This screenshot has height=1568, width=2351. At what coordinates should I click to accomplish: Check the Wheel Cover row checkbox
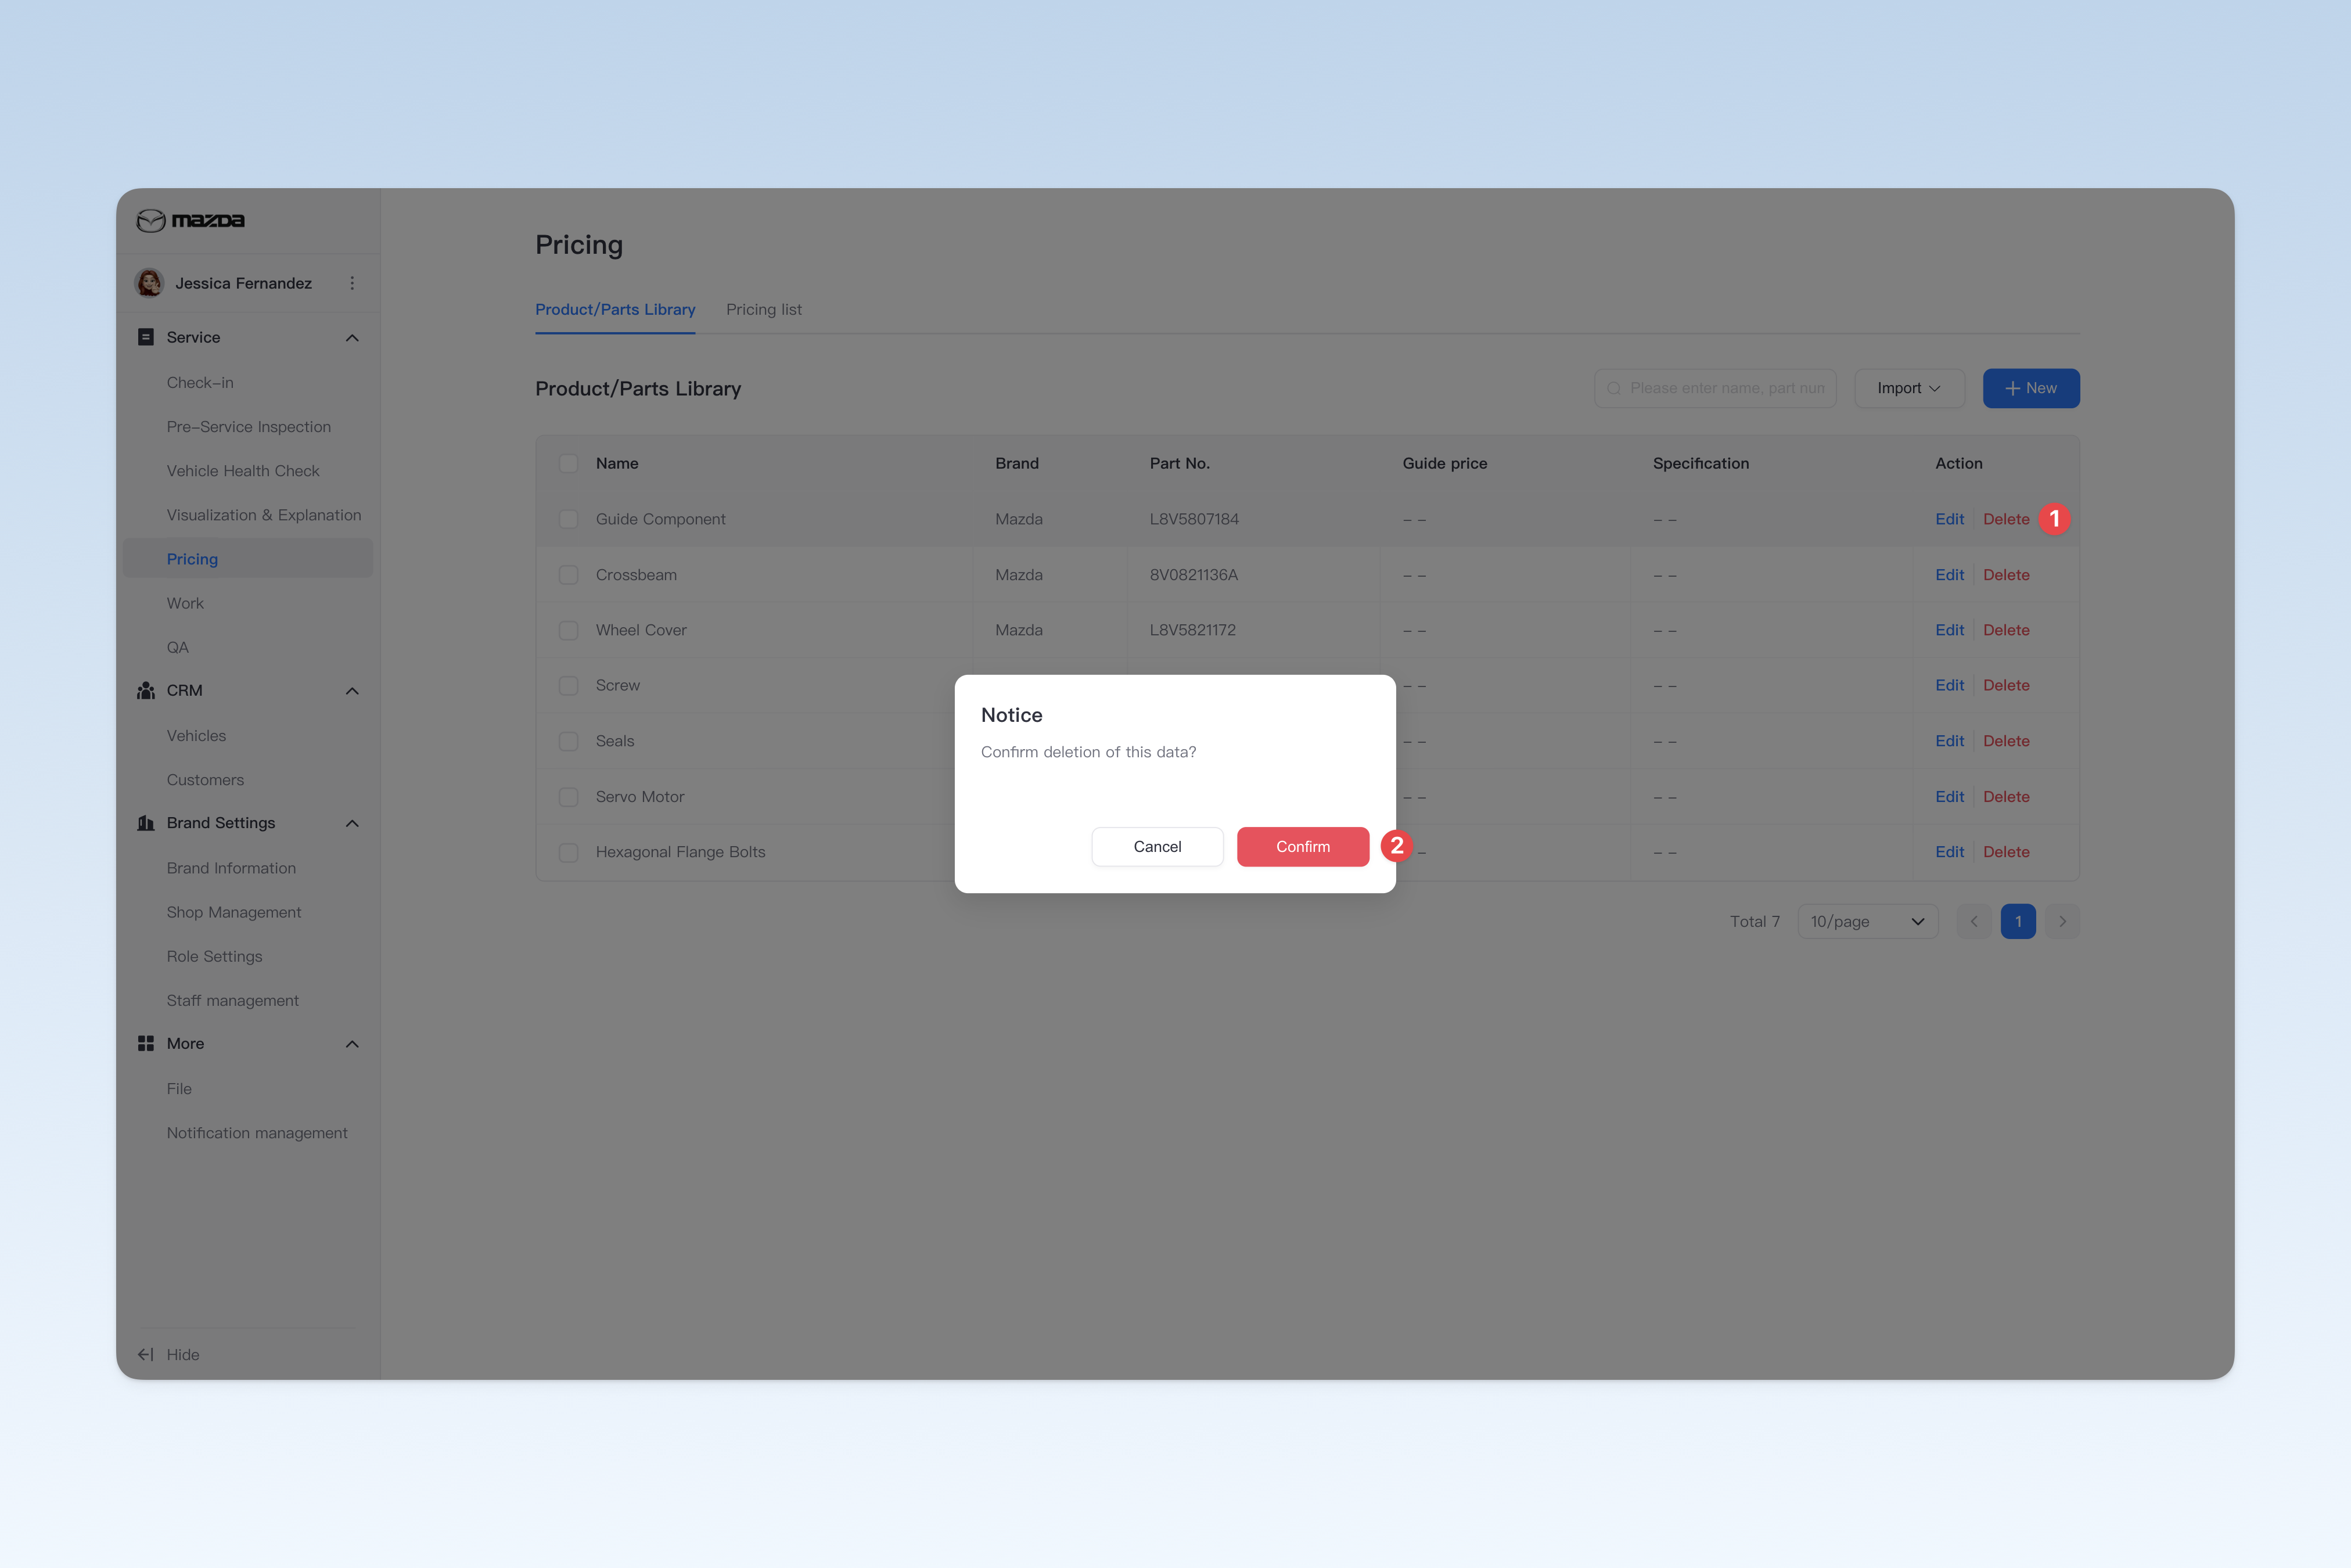click(x=568, y=630)
